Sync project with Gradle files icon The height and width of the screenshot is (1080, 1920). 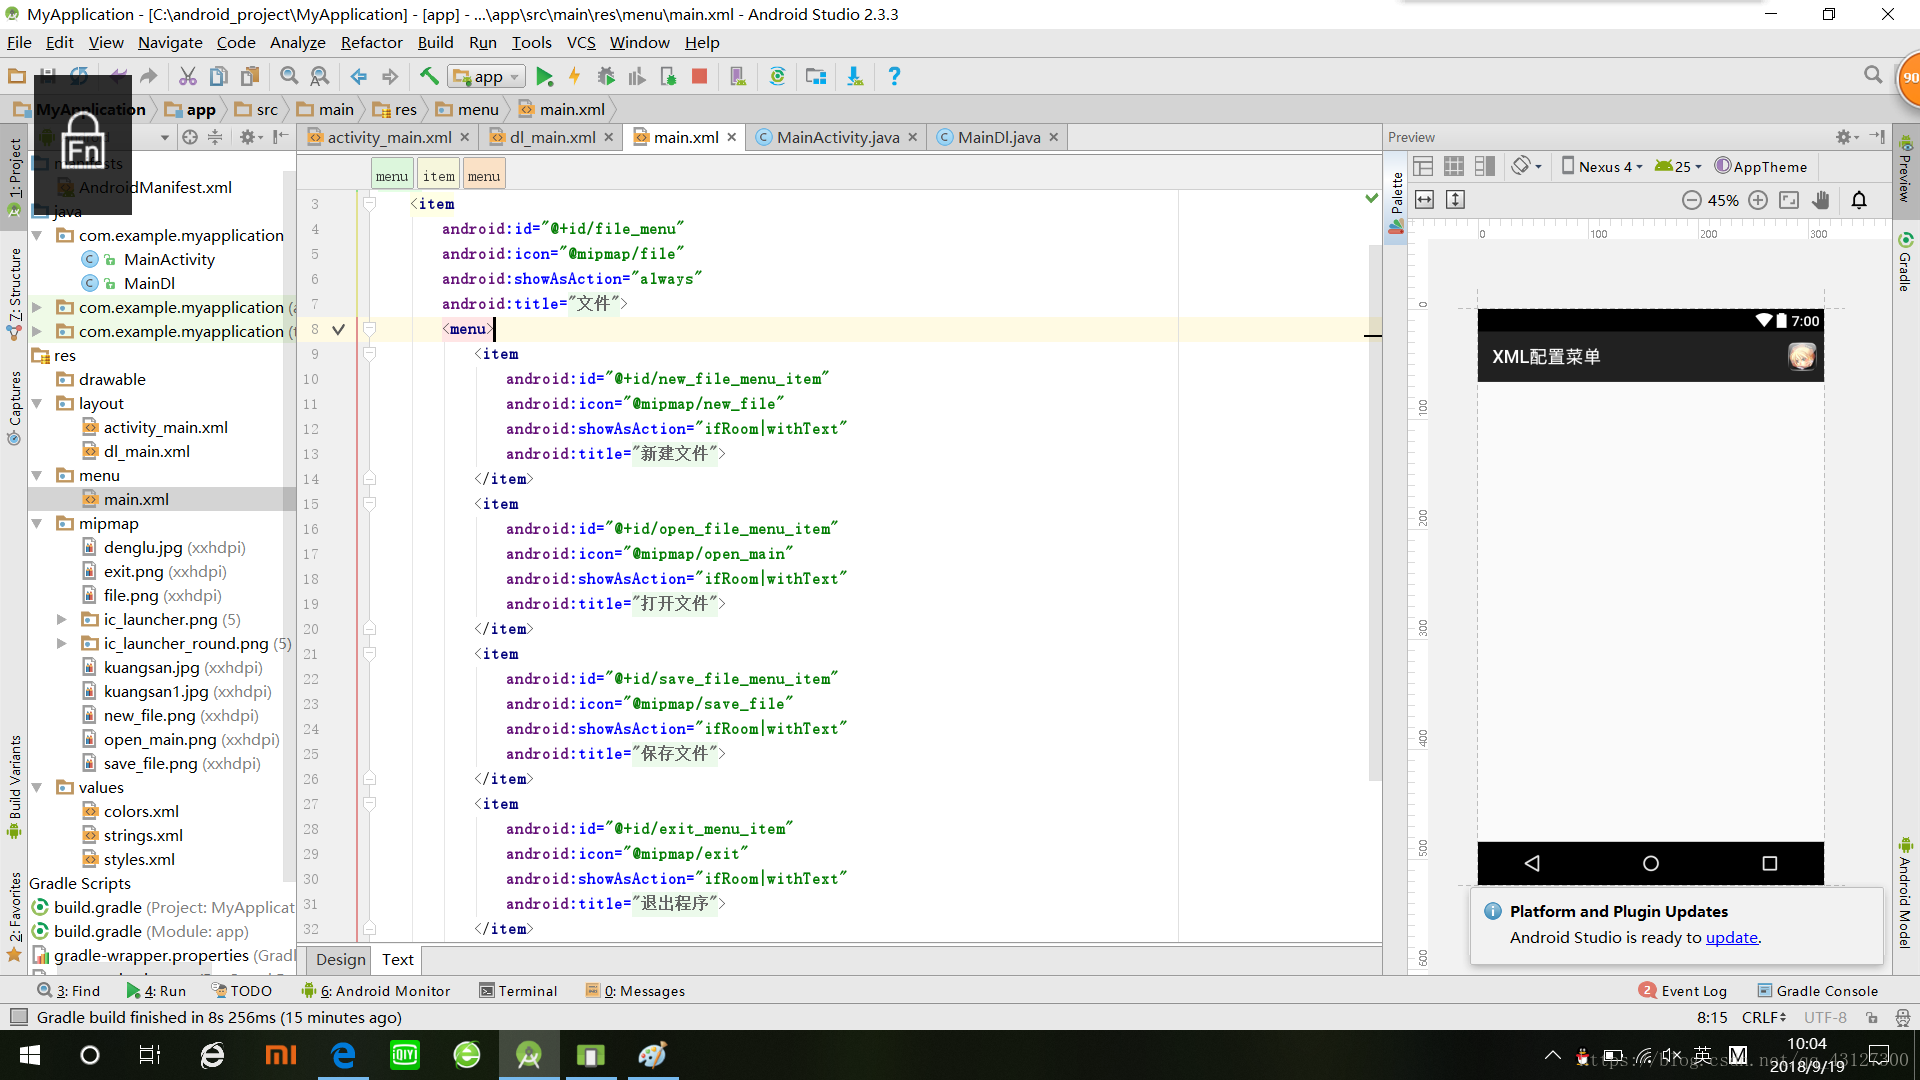[x=777, y=76]
